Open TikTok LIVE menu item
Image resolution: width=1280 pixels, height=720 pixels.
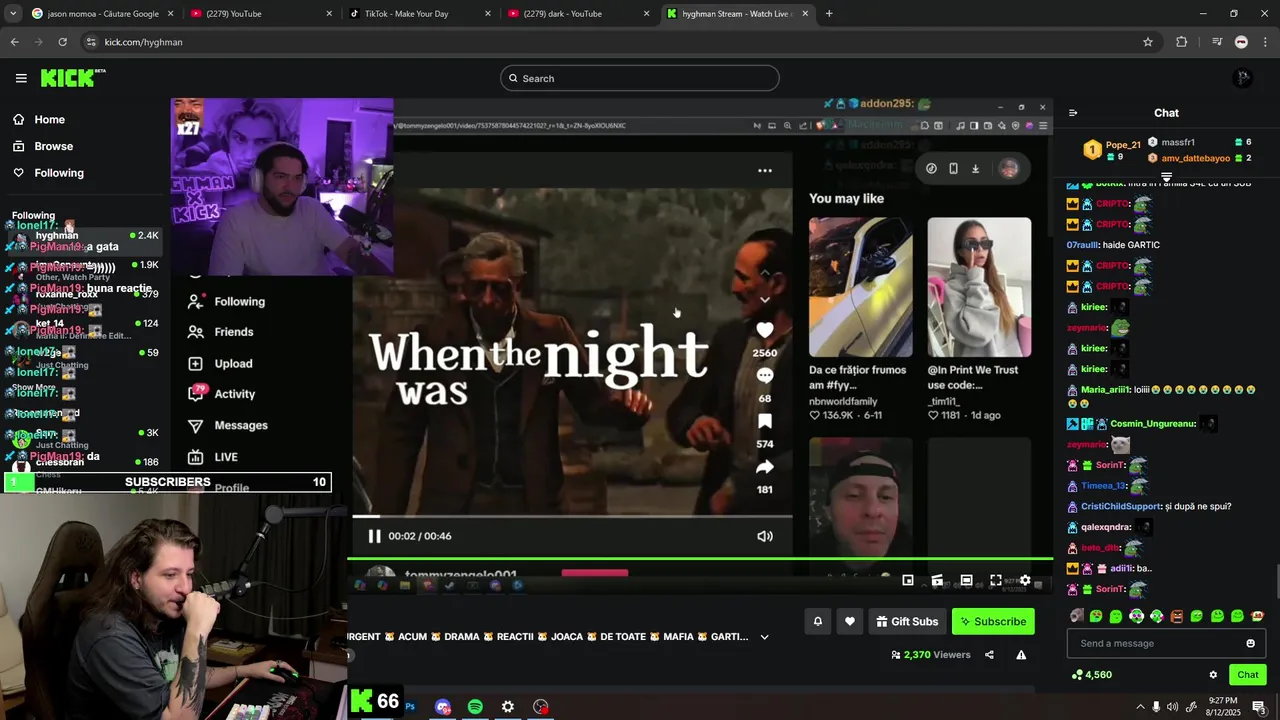(x=213, y=457)
